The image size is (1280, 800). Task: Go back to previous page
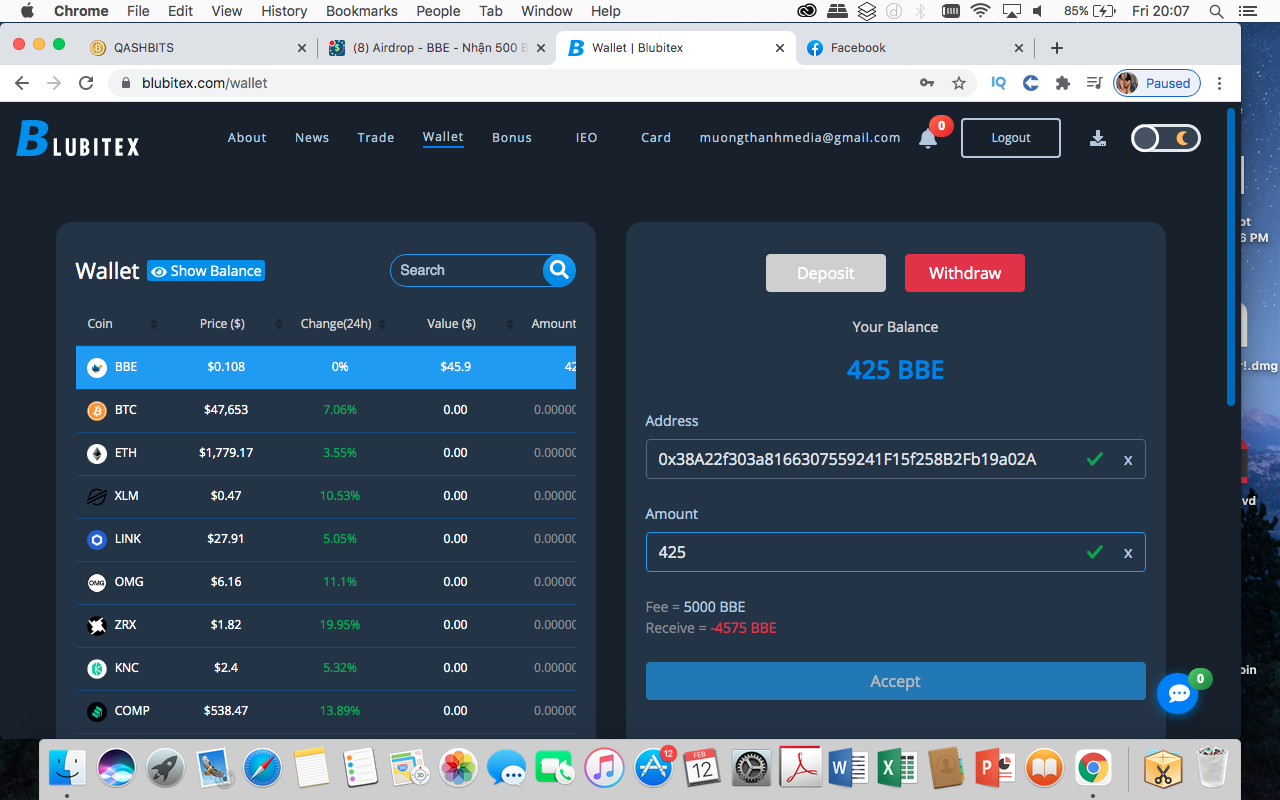coord(22,83)
